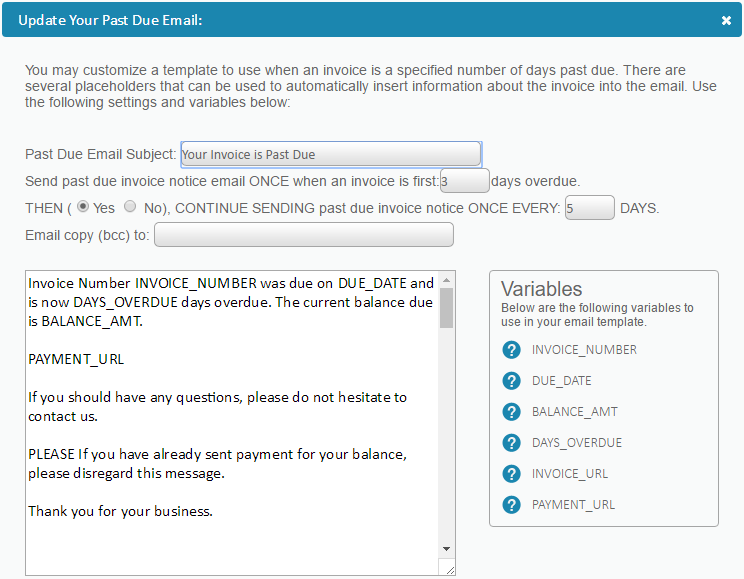Click the email body scrollbar thumb
Screen dimensions: 744x579
tap(447, 308)
